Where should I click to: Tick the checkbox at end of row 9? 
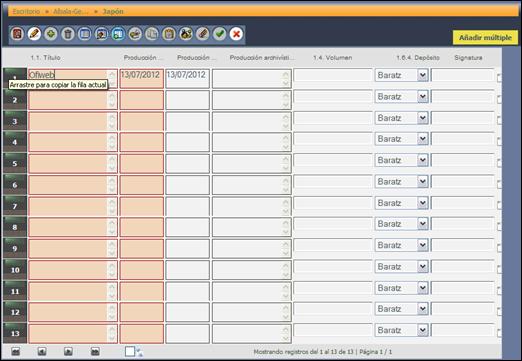click(x=499, y=248)
